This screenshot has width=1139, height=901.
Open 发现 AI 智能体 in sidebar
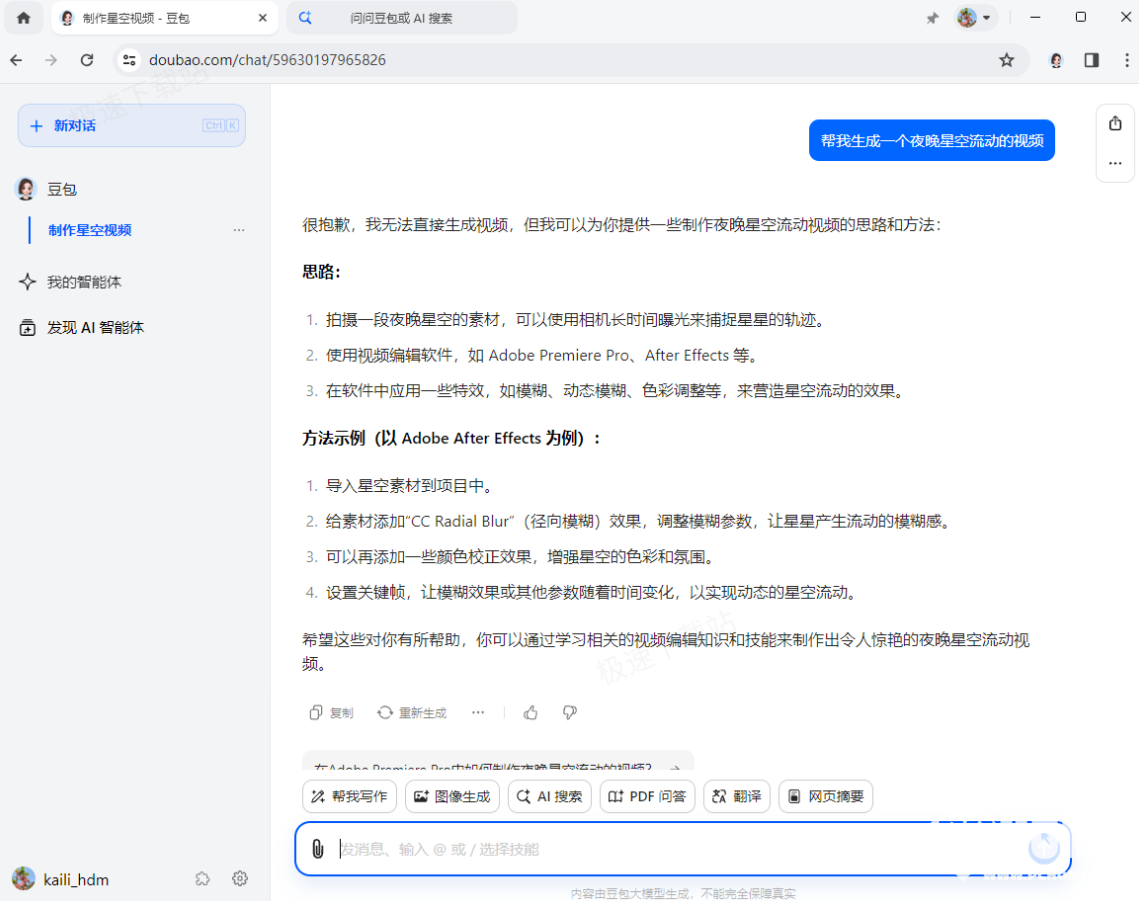95,327
